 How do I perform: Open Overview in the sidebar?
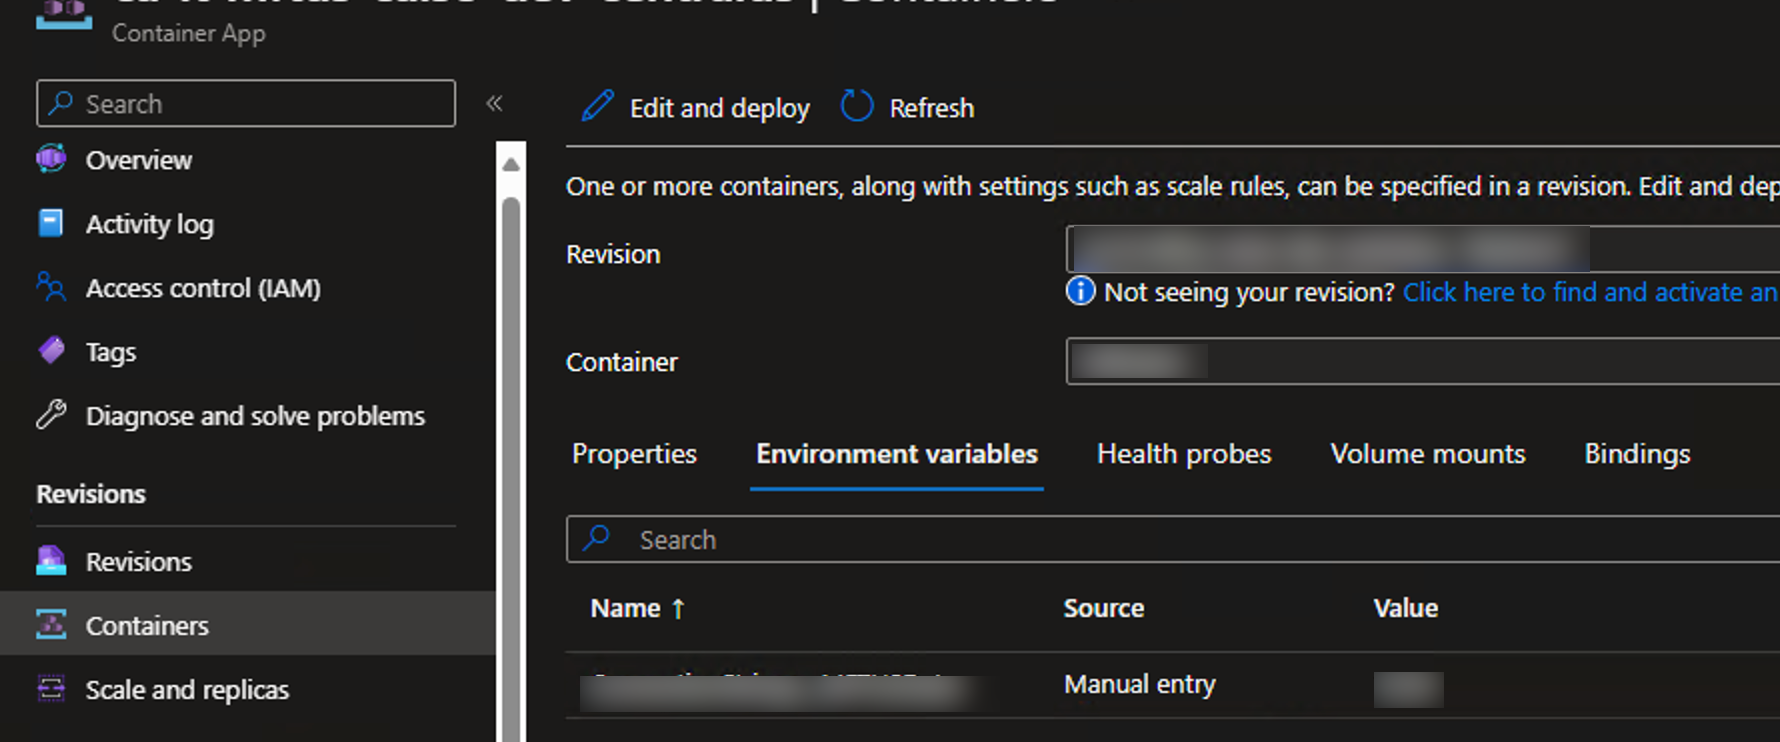138,160
